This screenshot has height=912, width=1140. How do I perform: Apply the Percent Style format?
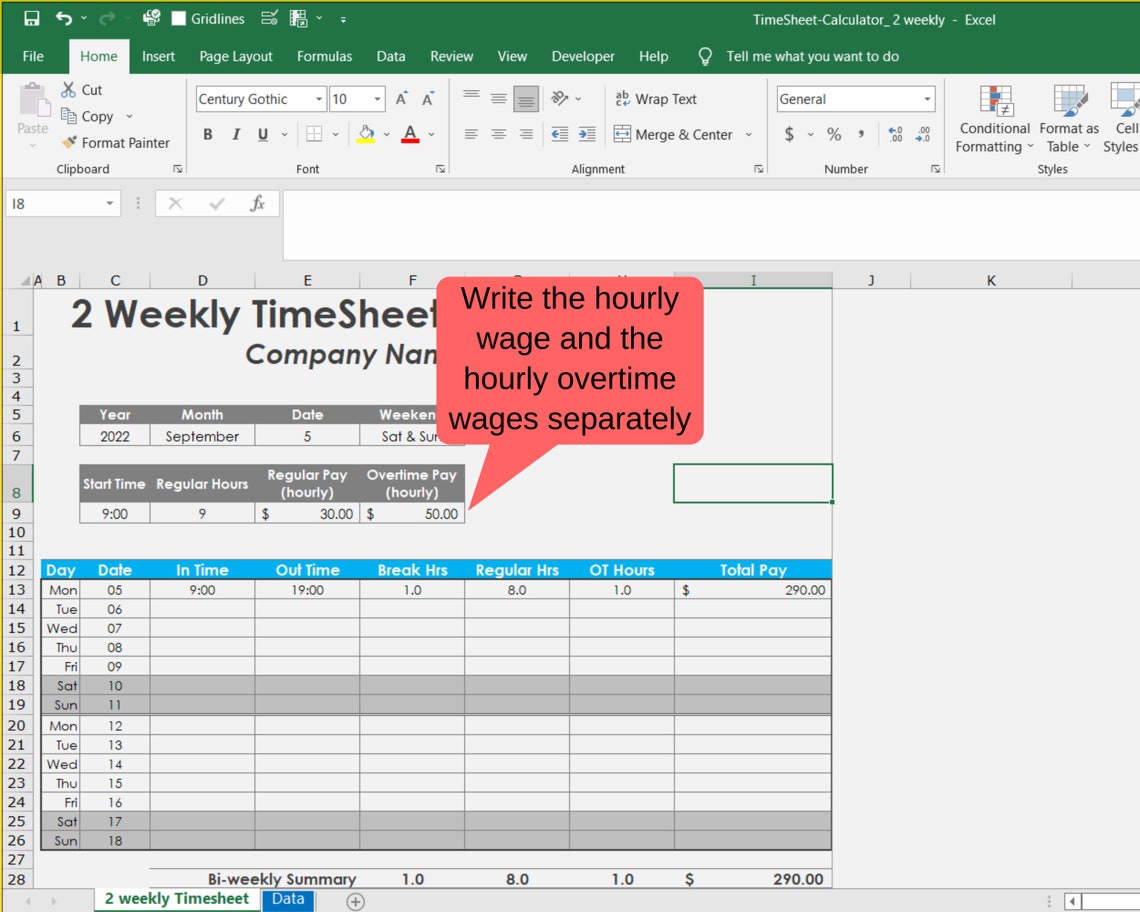point(833,134)
